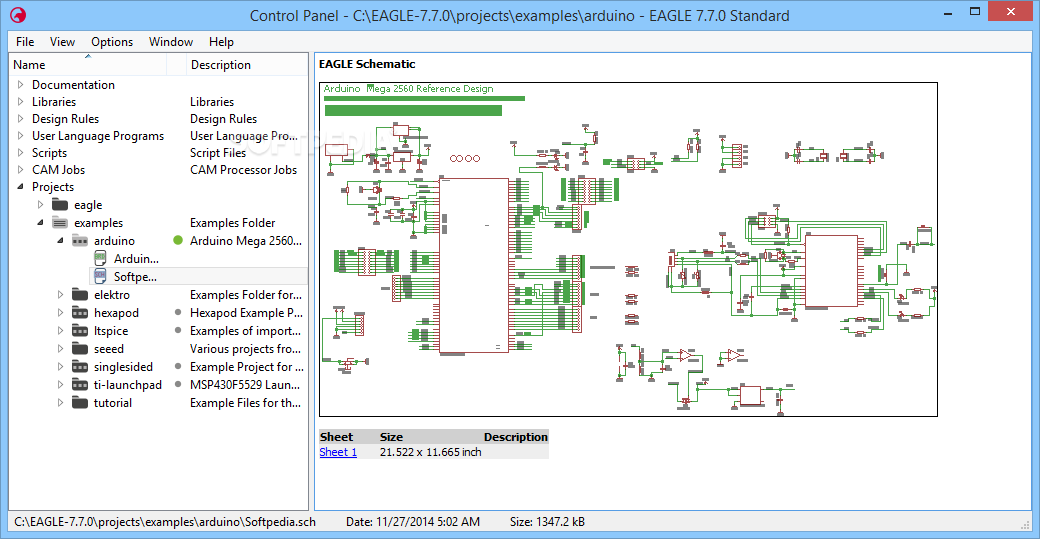Click the ltspice project folder icon

(80, 330)
